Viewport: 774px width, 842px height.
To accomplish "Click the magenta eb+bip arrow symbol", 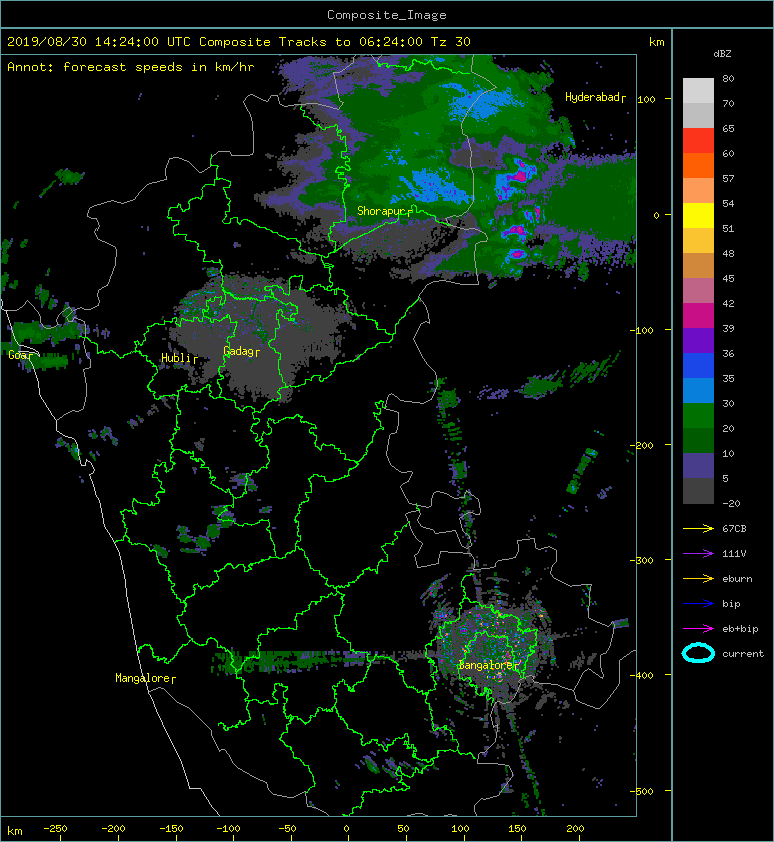I will click(698, 629).
